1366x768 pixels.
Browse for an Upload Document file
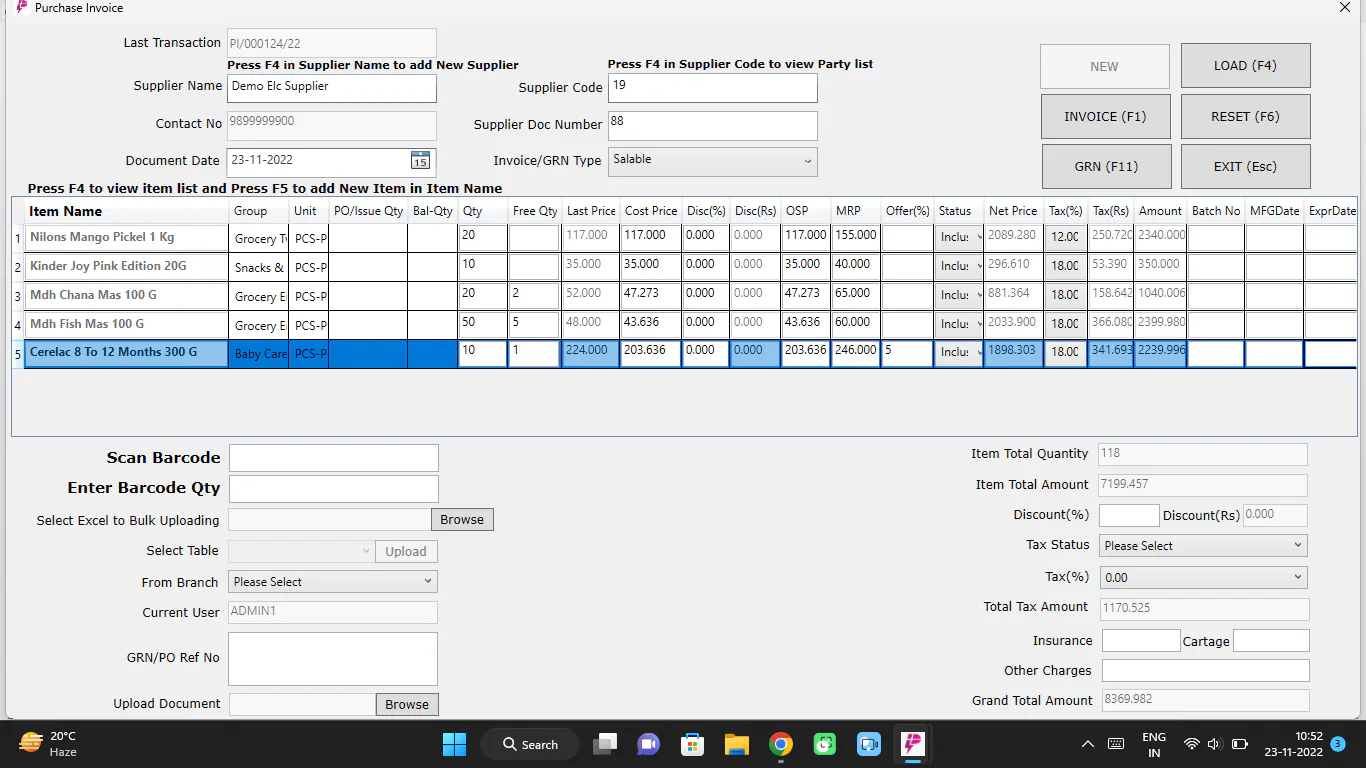tap(407, 704)
